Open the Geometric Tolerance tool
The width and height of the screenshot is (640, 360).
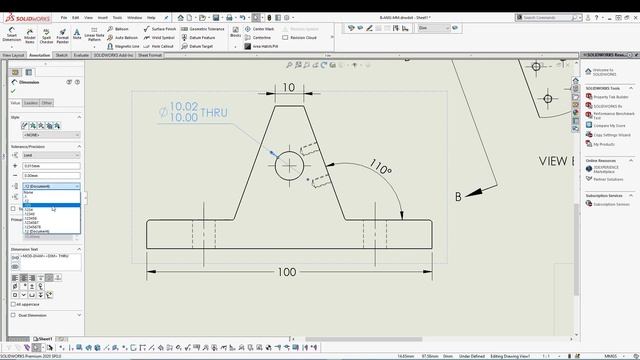tap(202, 29)
